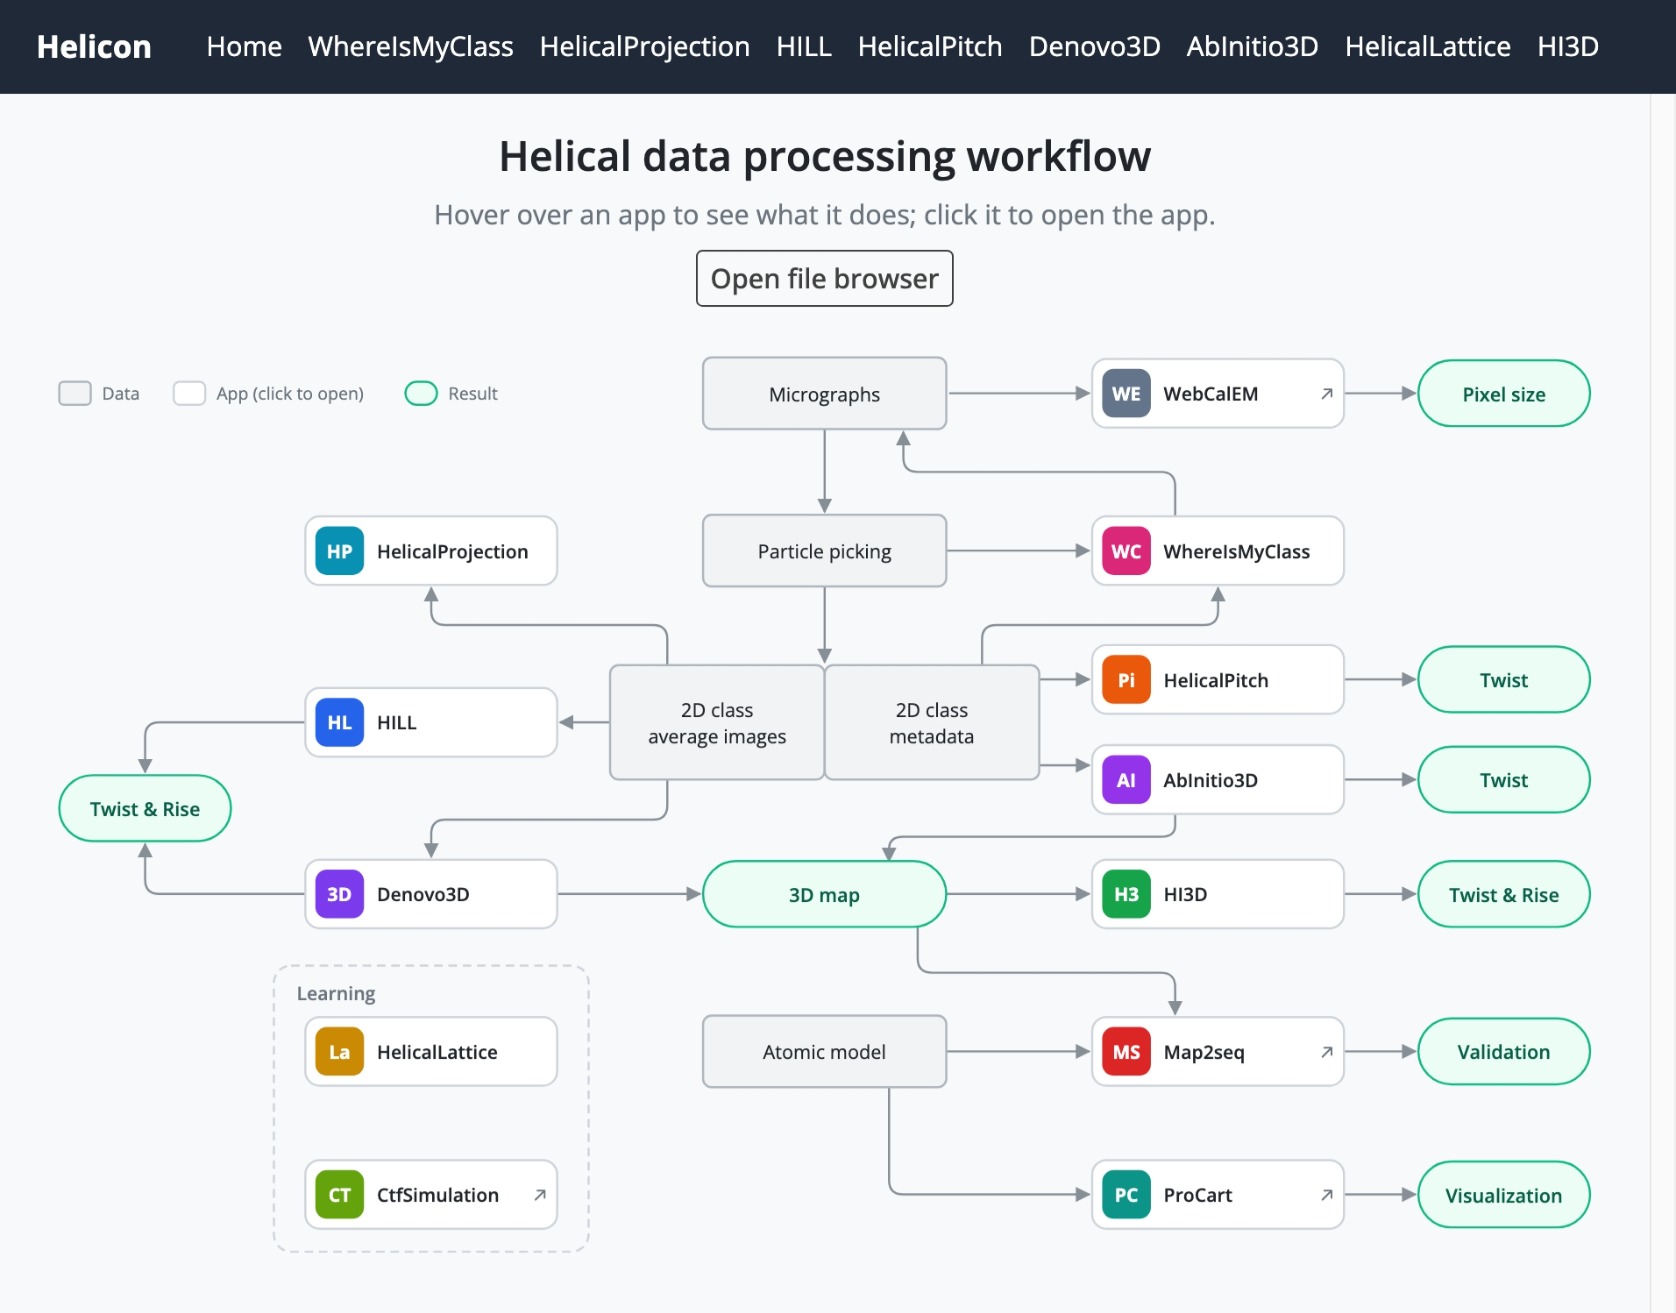This screenshot has width=1676, height=1313.
Task: Click Twist & Rise result beside HI3D
Action: pyautogui.click(x=1504, y=894)
